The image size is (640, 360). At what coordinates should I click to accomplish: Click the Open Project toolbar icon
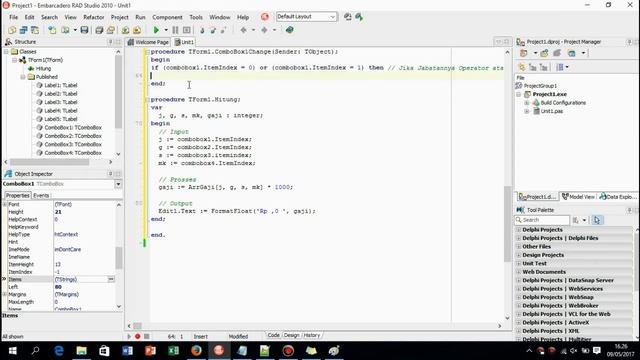click(111, 30)
